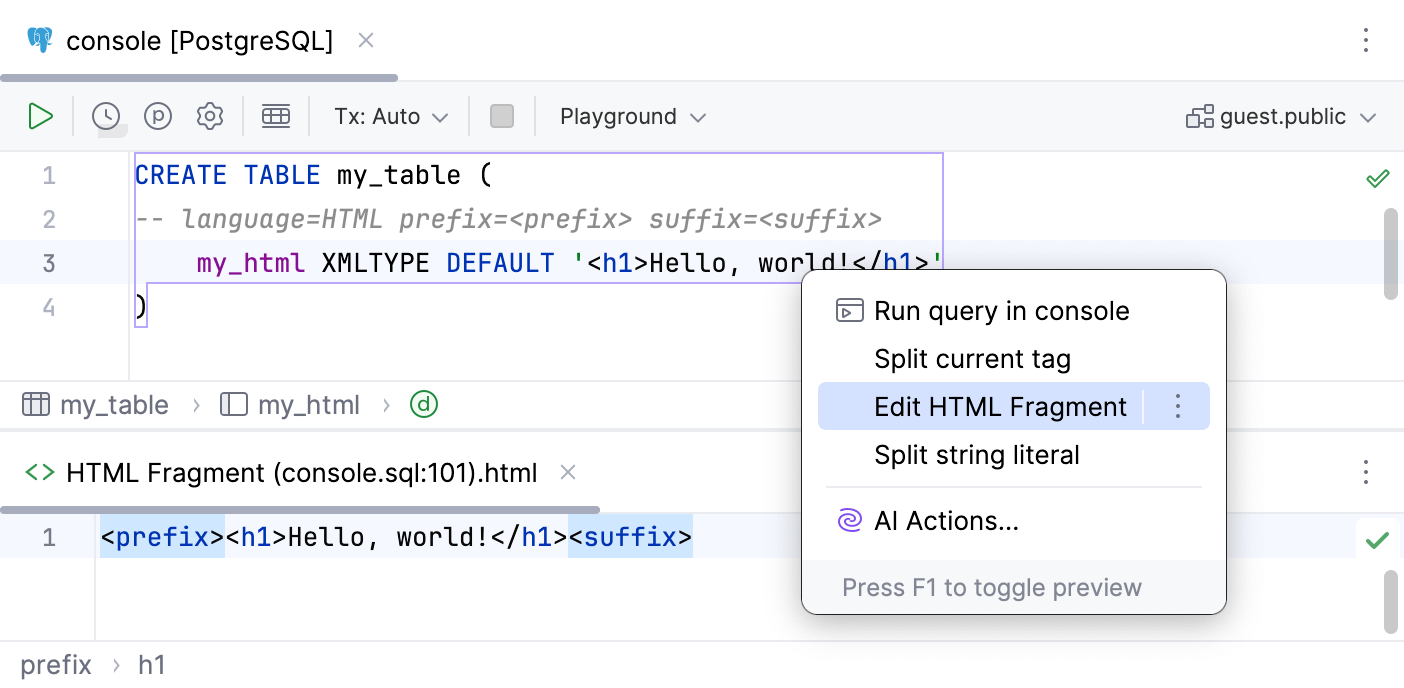Run the query with the green Execute icon
This screenshot has width=1404, height=688.
coord(40,117)
